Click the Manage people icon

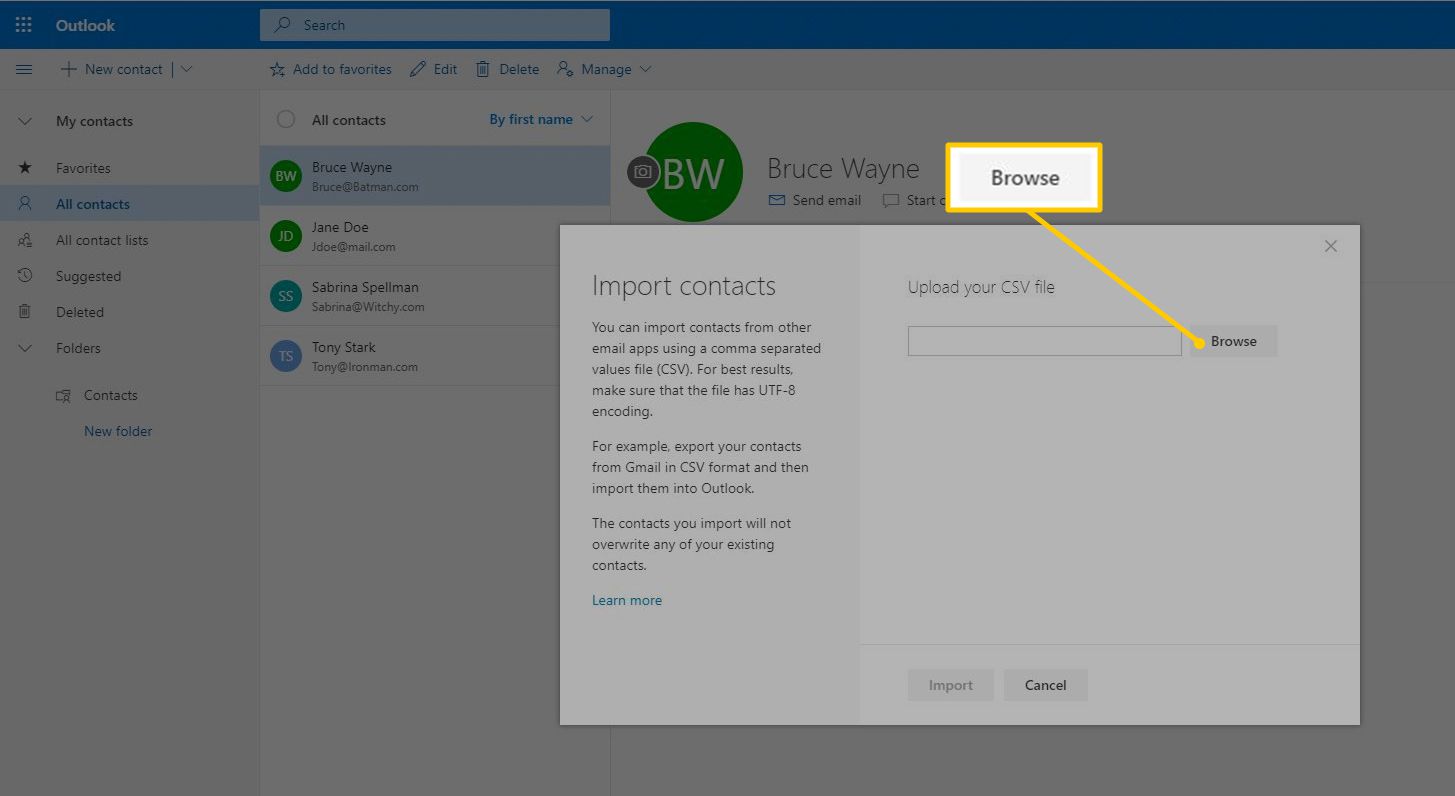tap(565, 69)
